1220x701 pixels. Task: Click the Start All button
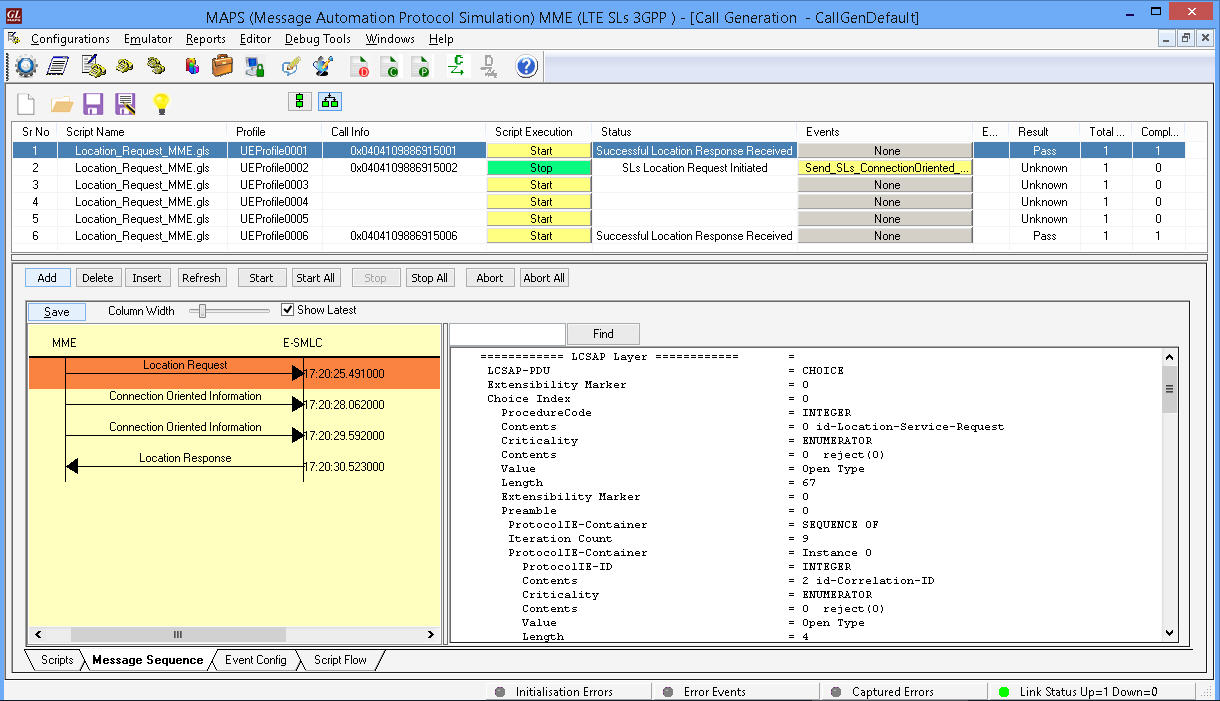[x=315, y=277]
